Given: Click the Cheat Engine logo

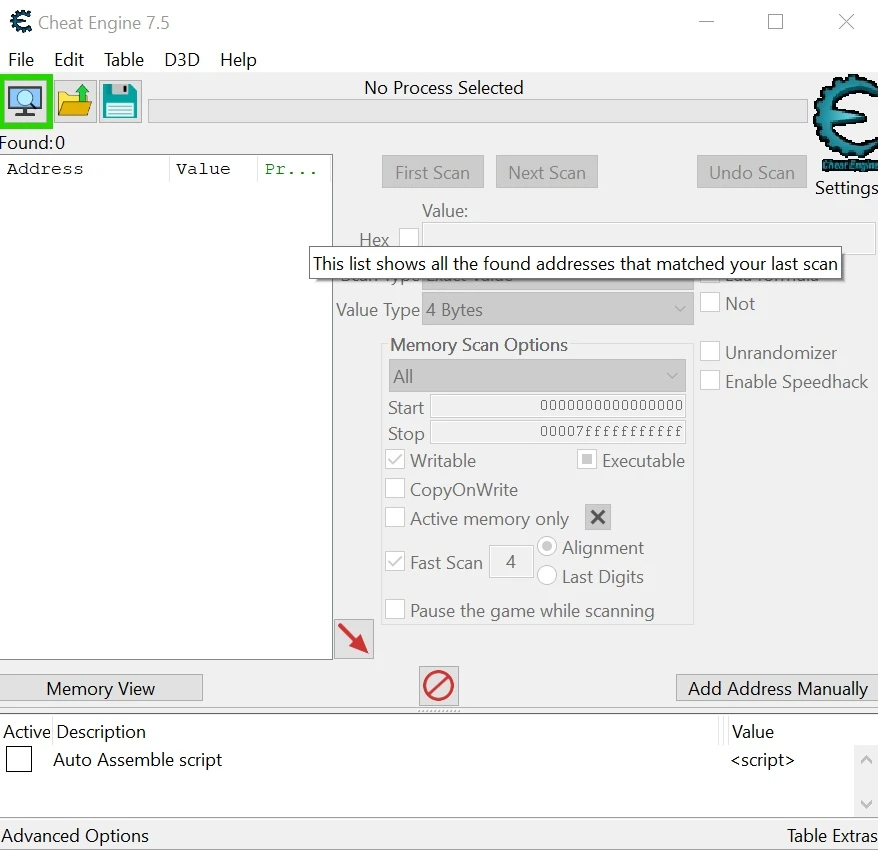Looking at the screenshot, I should click(846, 122).
